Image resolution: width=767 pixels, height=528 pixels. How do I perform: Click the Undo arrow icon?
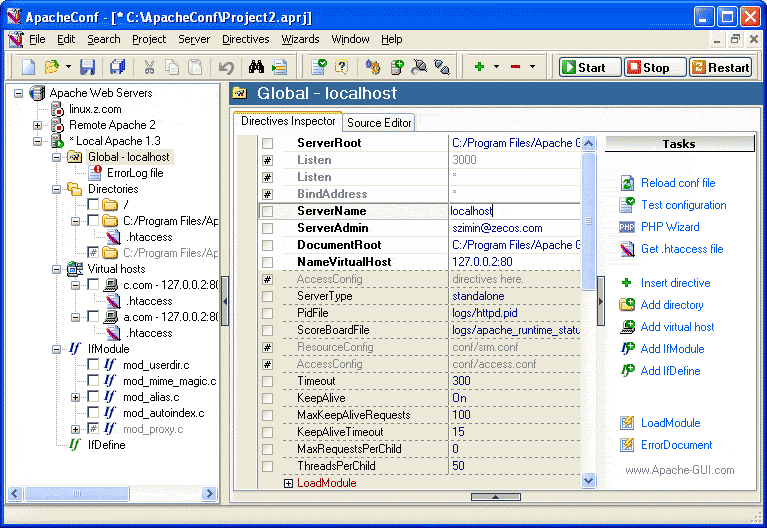(226, 67)
